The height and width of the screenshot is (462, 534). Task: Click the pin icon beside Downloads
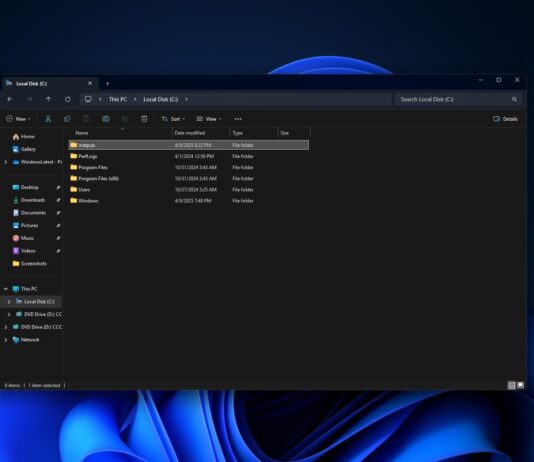(x=58, y=200)
